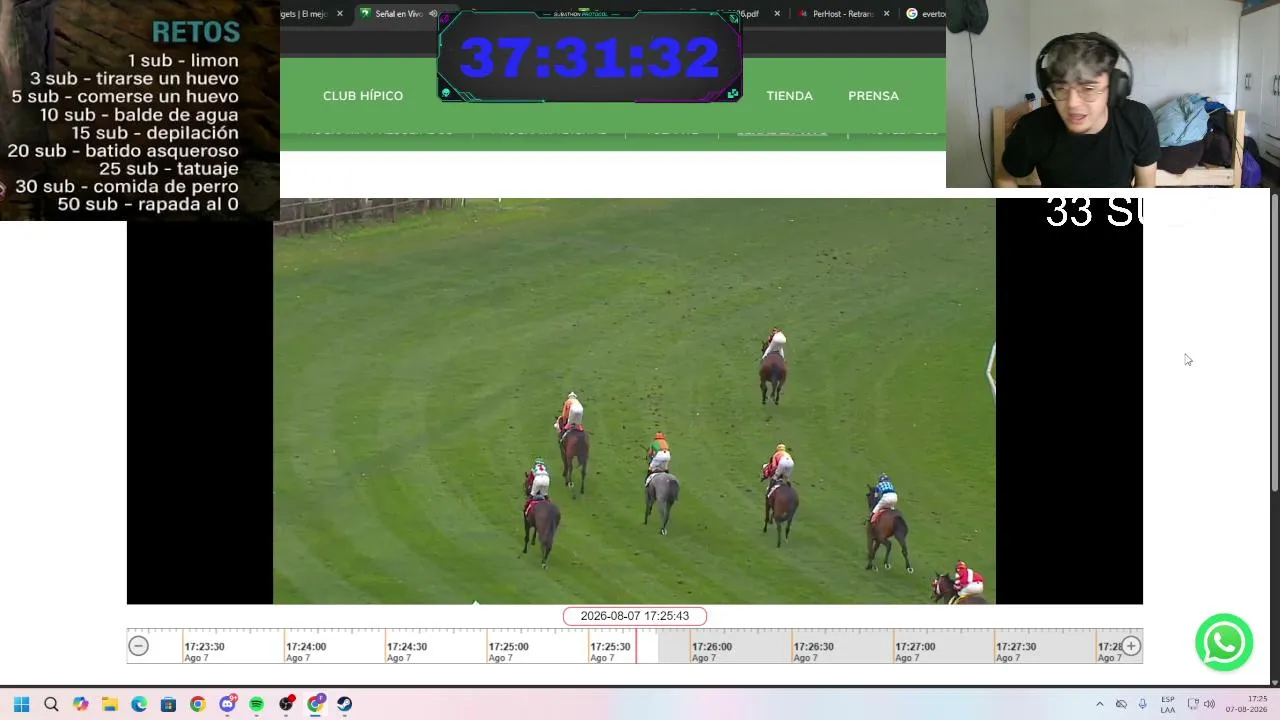This screenshot has width=1280, height=720.
Task: Launch Copilot from the taskbar
Action: 80,704
